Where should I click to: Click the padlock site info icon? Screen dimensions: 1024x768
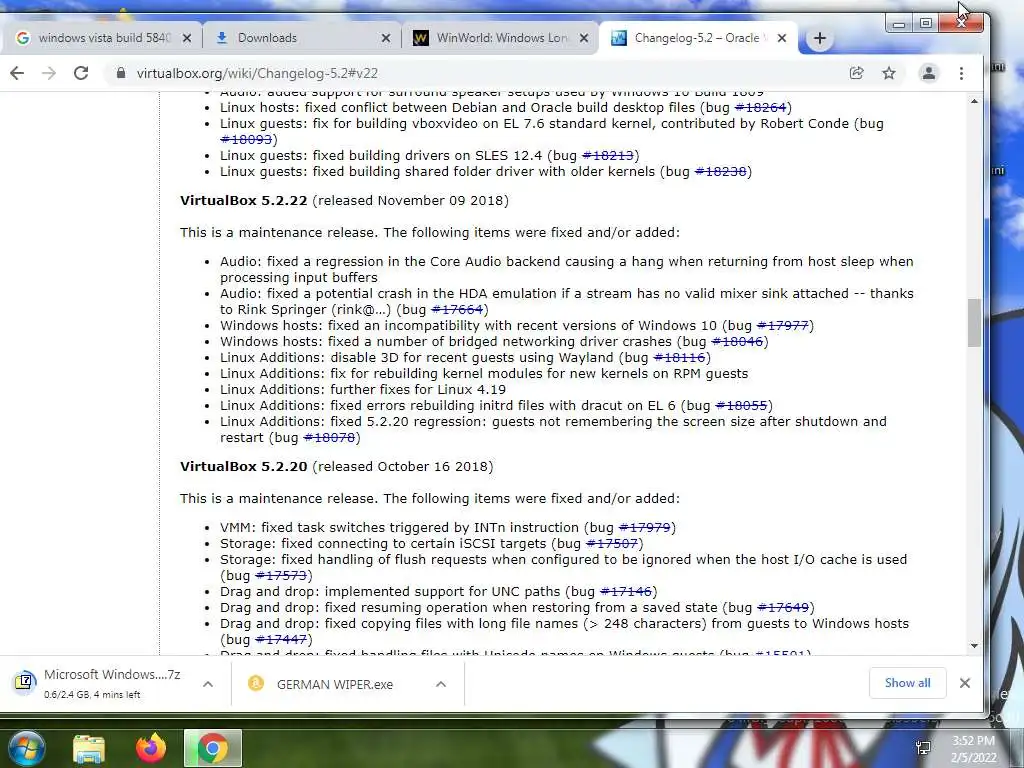click(121, 73)
